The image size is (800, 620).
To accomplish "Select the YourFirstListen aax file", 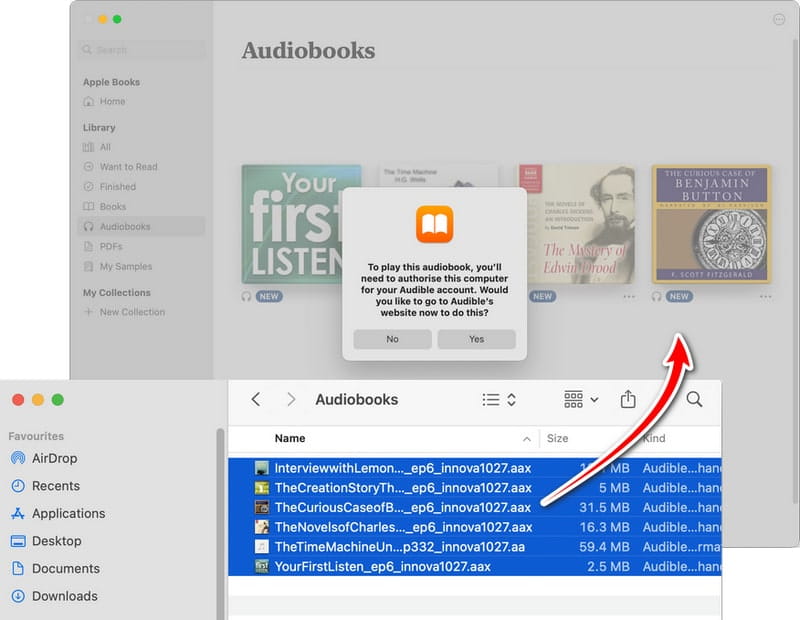I will [x=382, y=567].
